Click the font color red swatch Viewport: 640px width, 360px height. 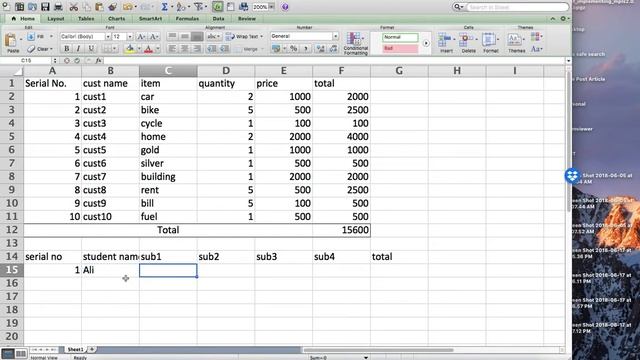tap(149, 49)
